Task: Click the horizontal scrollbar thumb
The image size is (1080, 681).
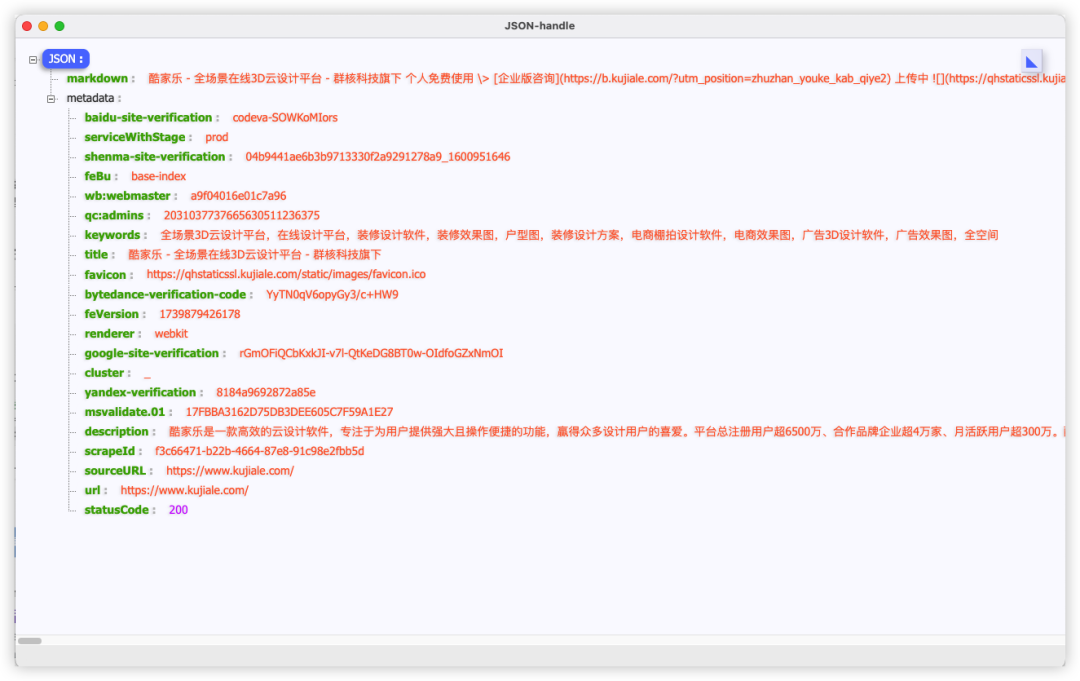Action: pos(30,641)
